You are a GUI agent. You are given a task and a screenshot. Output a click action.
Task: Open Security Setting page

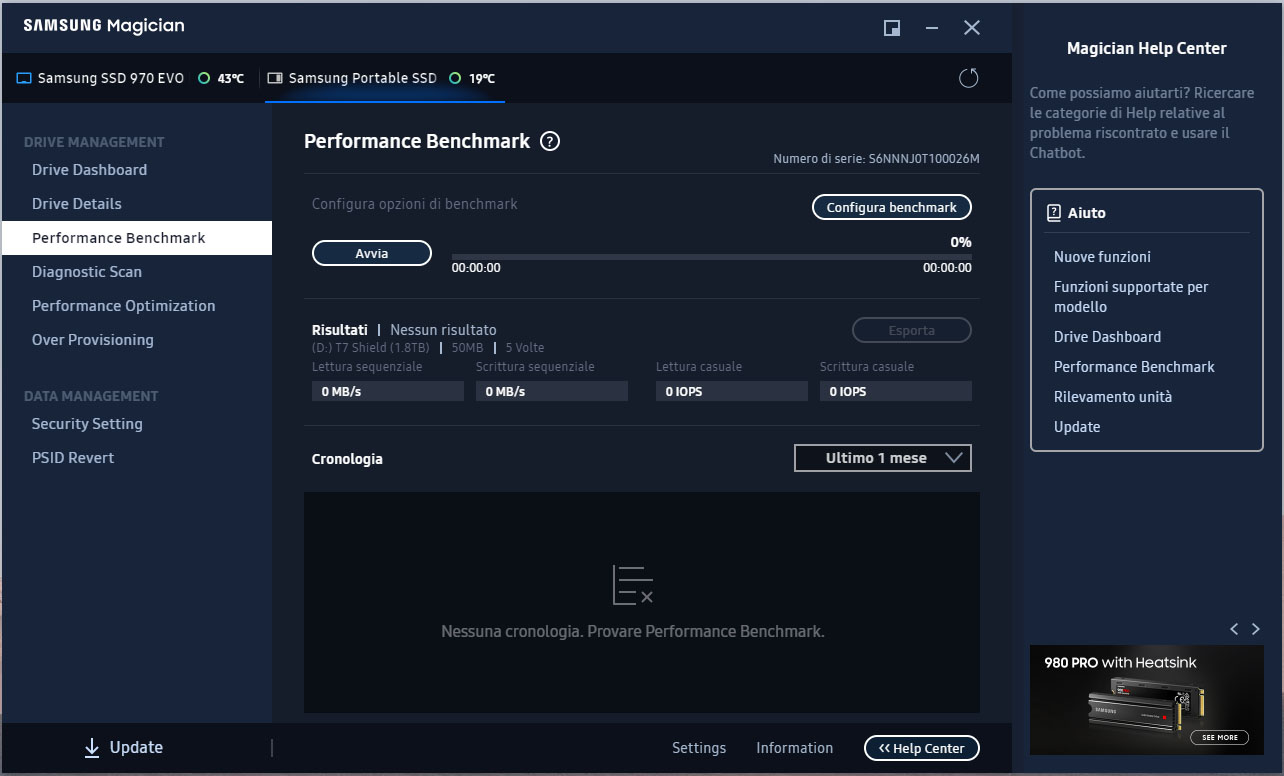pyautogui.click(x=87, y=424)
